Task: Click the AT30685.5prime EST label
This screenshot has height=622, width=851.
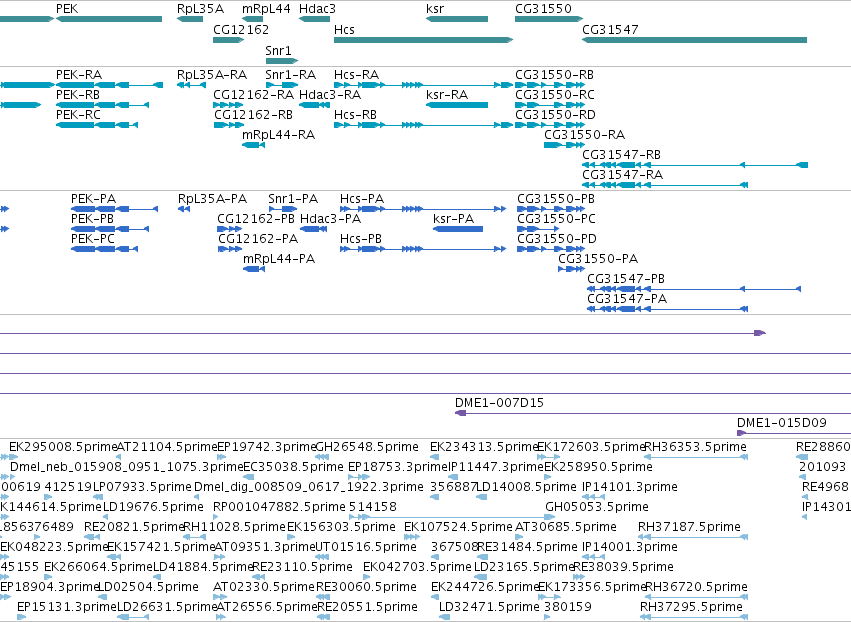Action: coord(566,526)
